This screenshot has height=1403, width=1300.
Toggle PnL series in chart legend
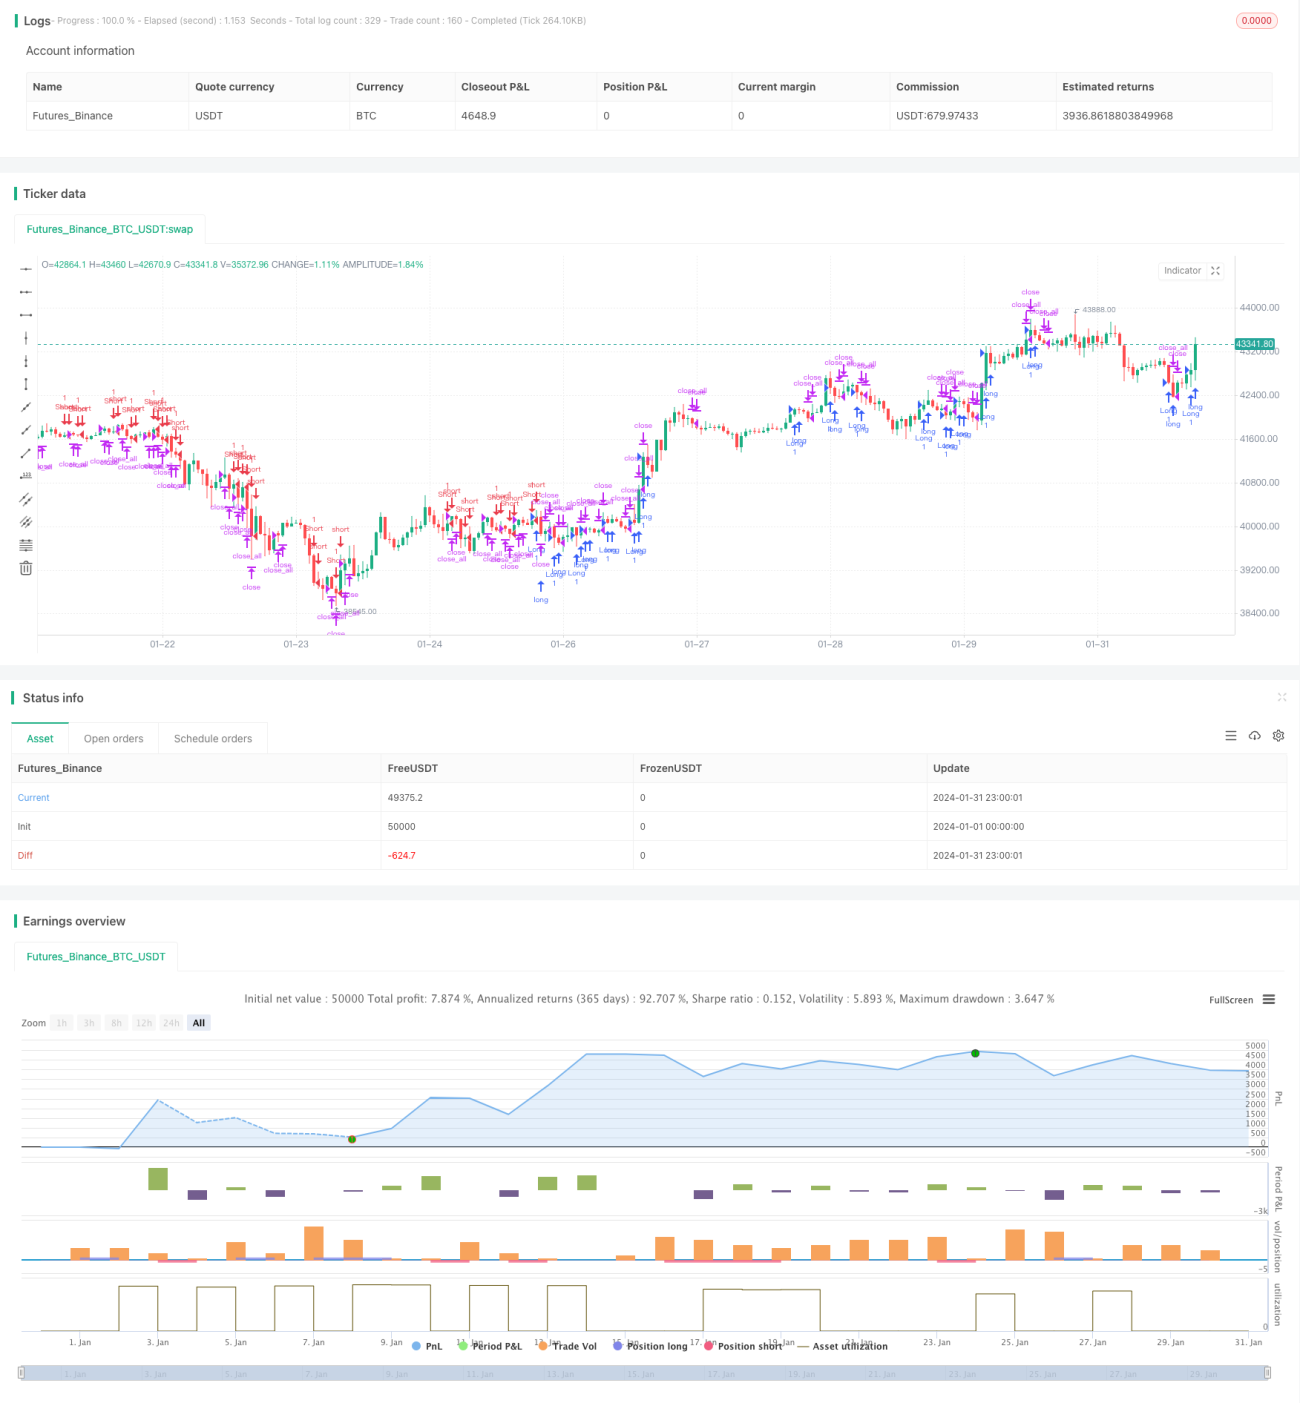(427, 1346)
